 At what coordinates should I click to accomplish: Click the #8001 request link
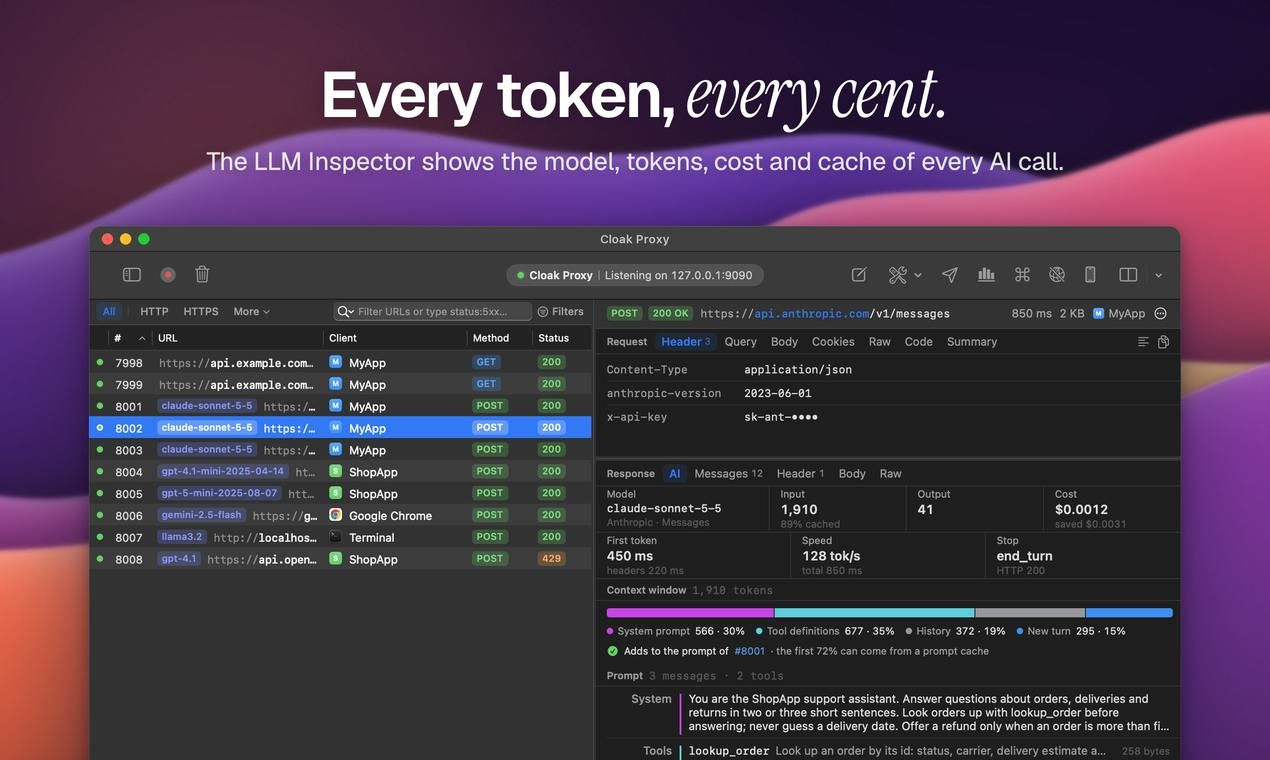point(749,651)
